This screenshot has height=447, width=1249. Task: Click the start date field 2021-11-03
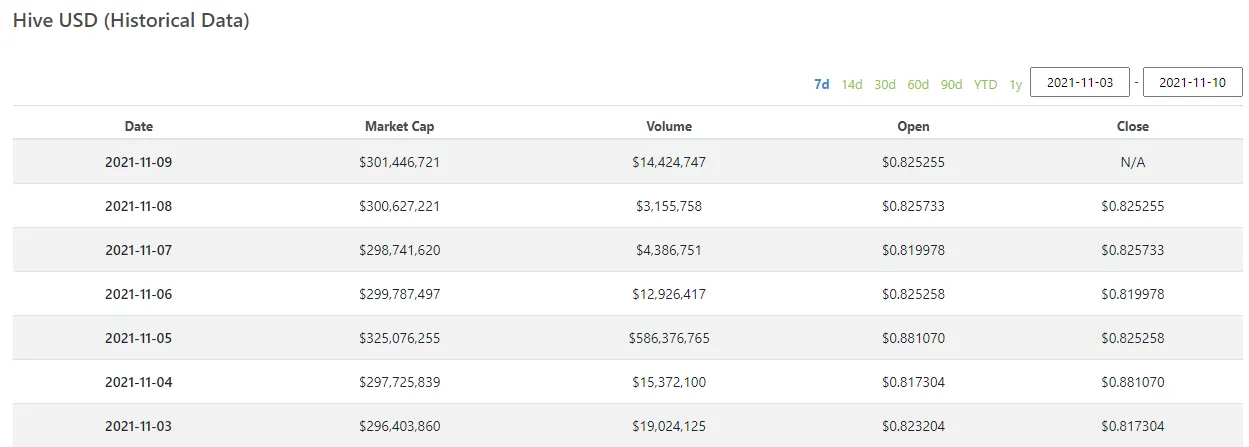tap(1080, 83)
